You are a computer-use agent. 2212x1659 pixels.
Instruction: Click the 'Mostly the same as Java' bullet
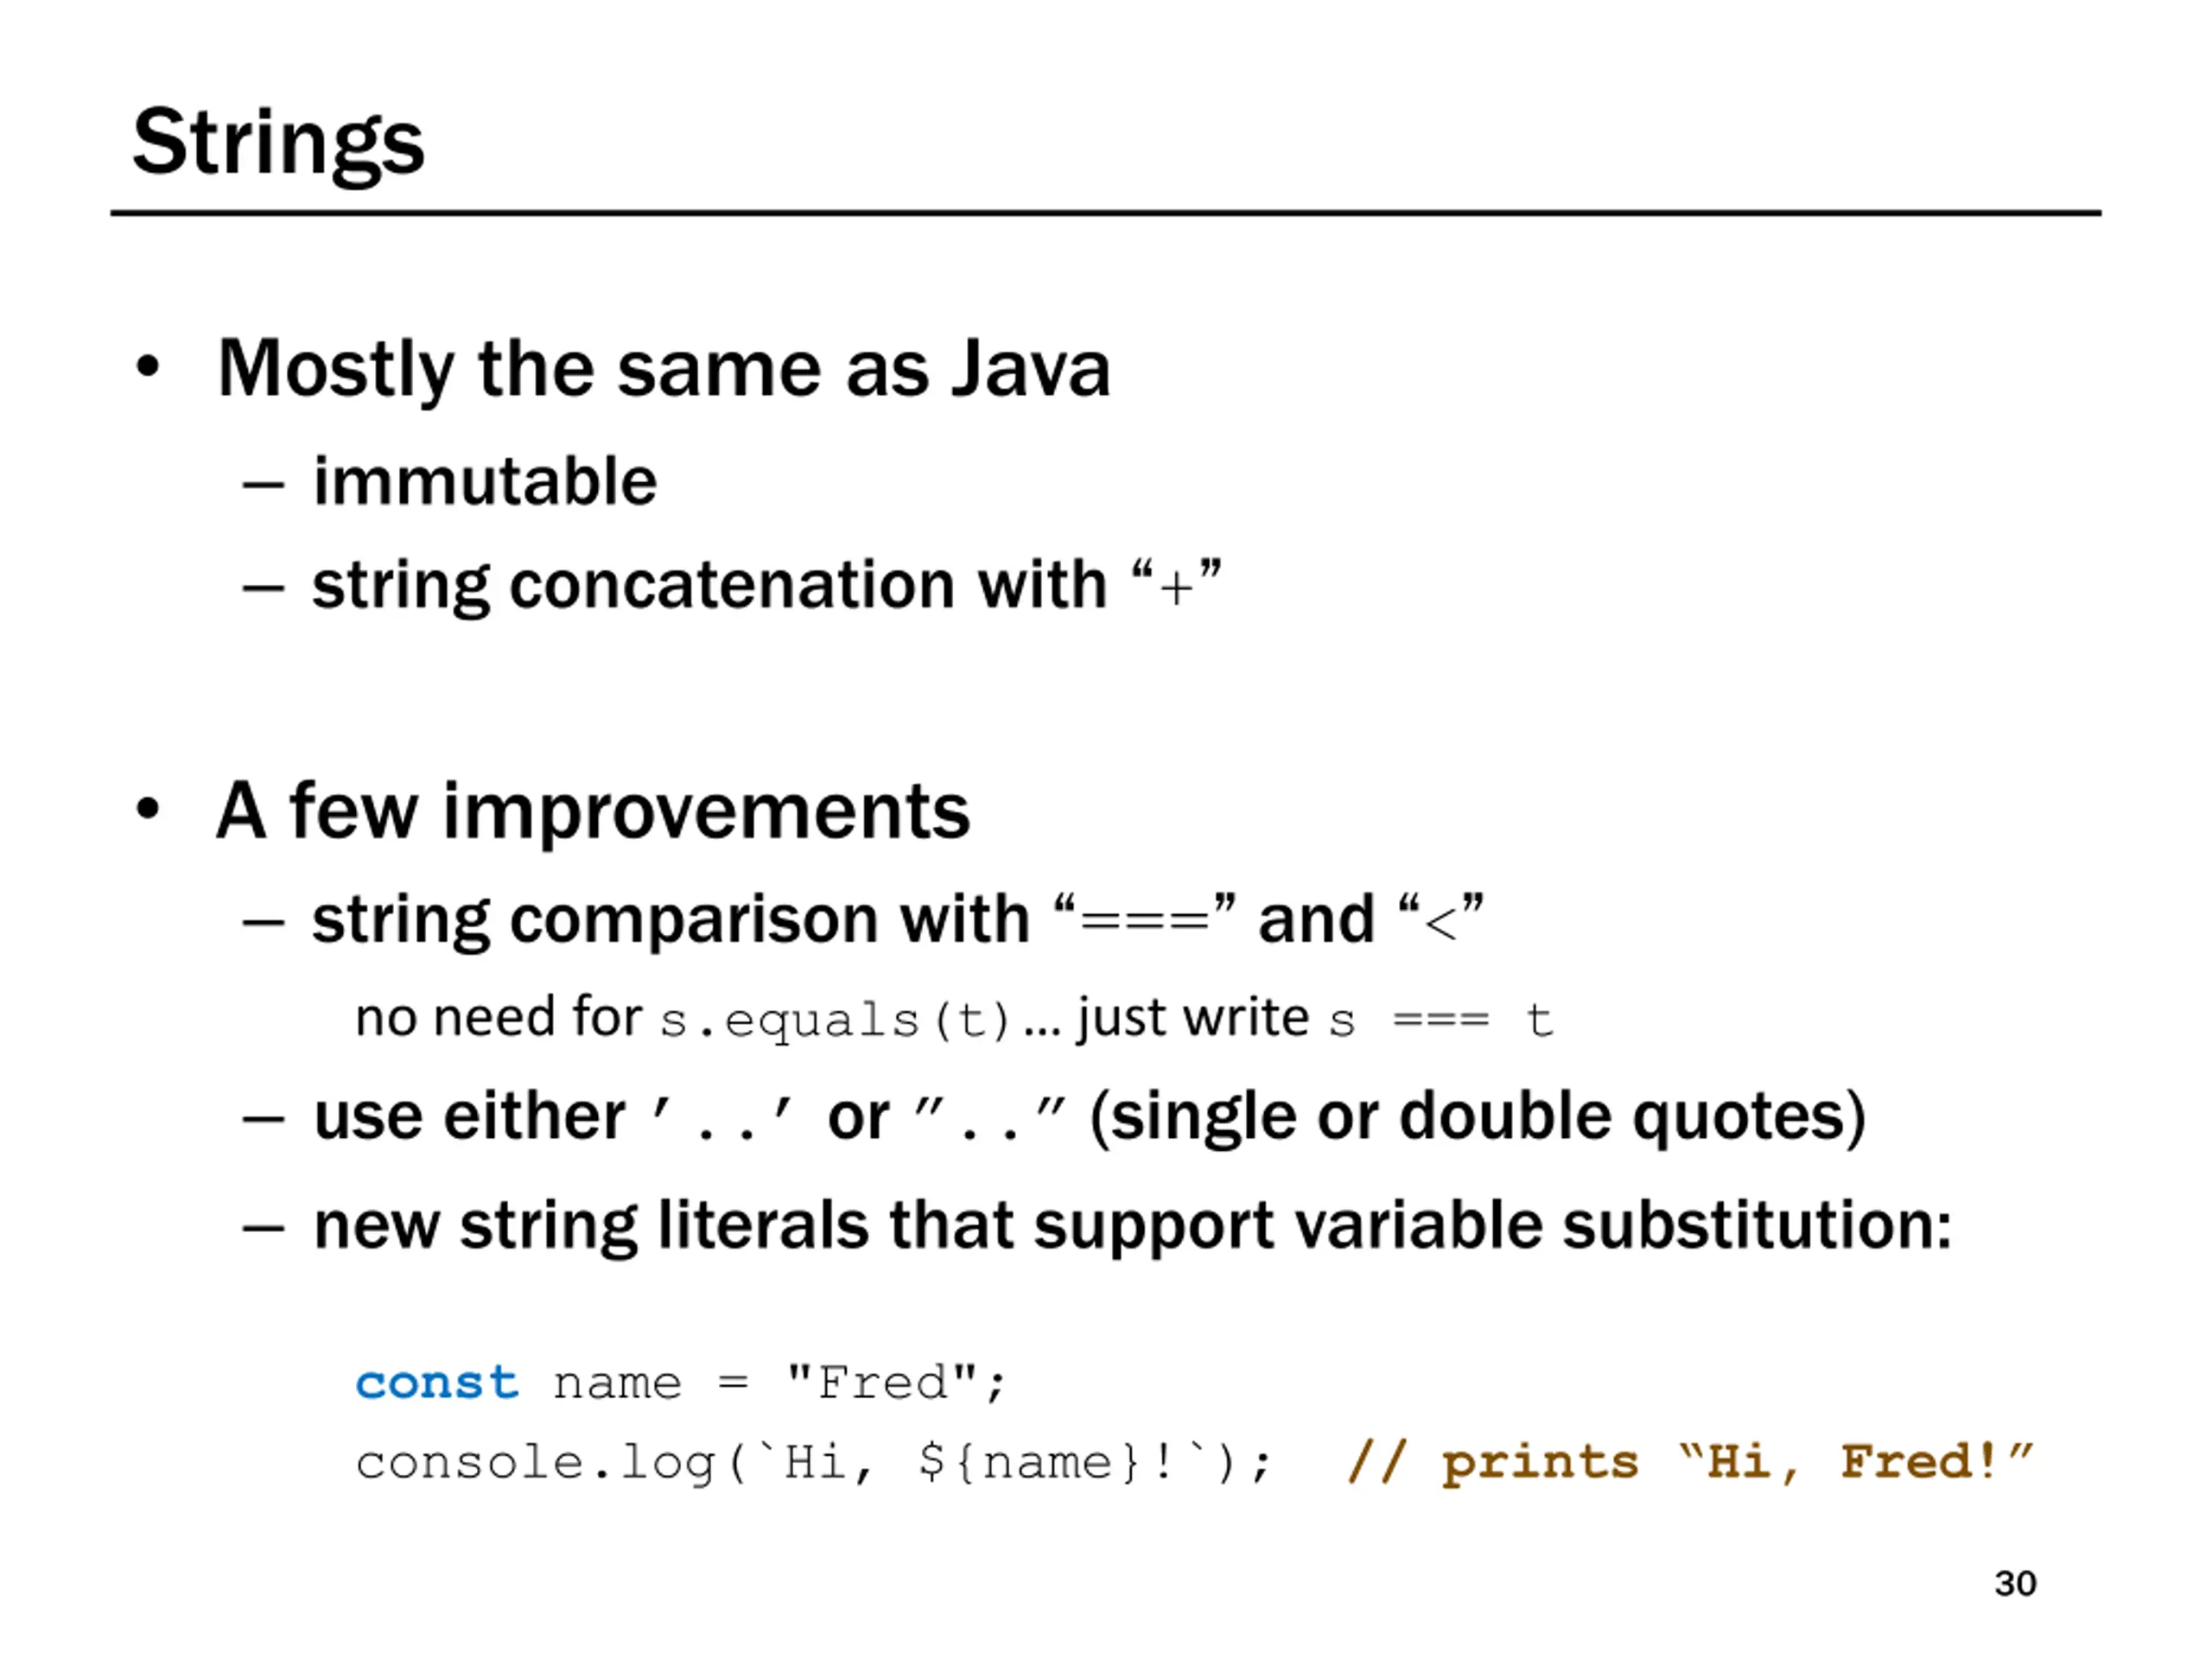pyautogui.click(x=664, y=369)
